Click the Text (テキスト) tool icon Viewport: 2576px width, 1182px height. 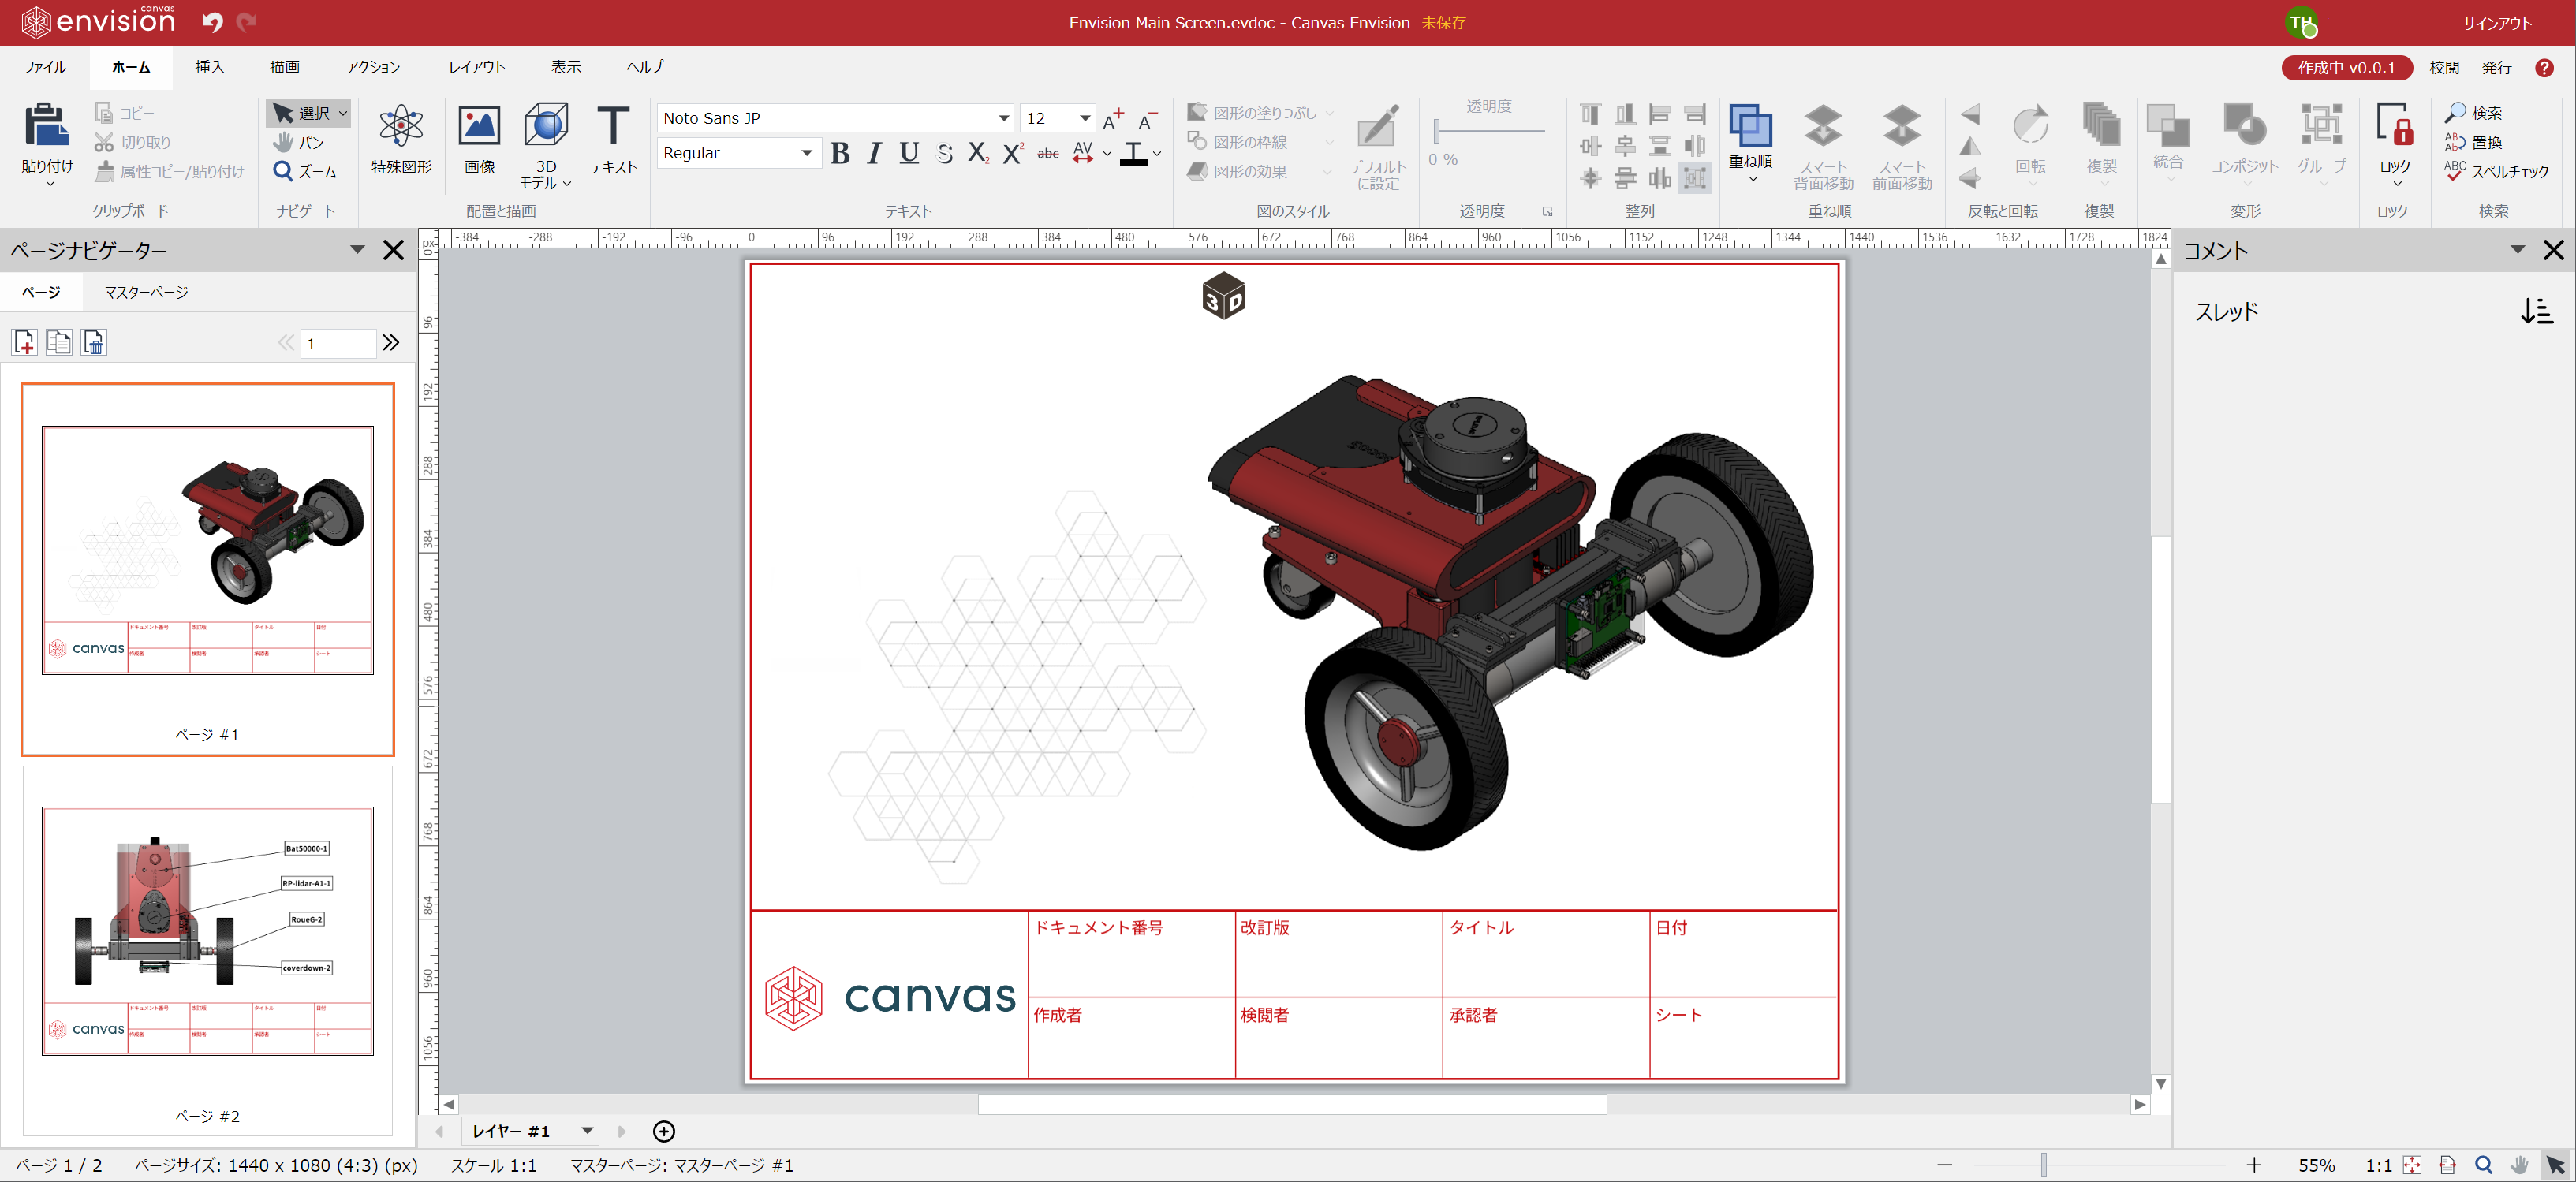coord(612,126)
